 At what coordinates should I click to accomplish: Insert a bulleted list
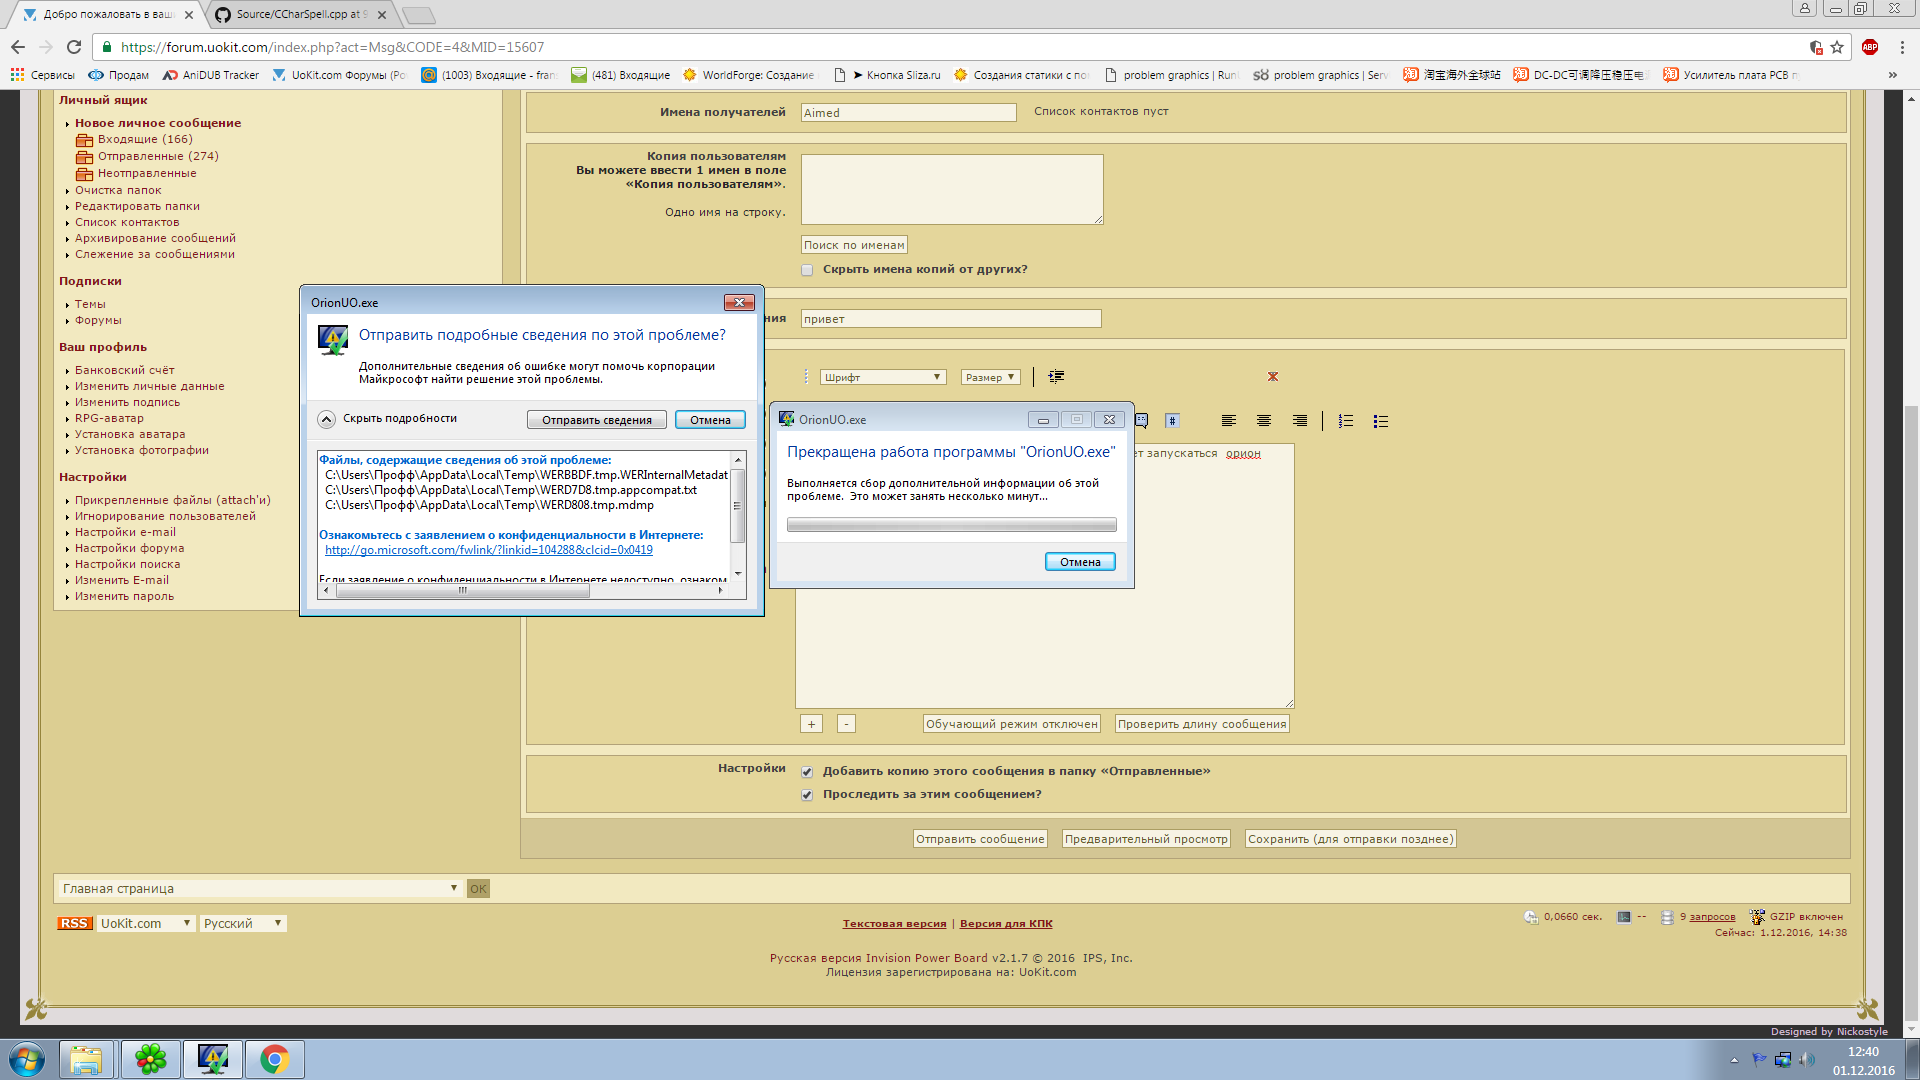coord(1381,421)
